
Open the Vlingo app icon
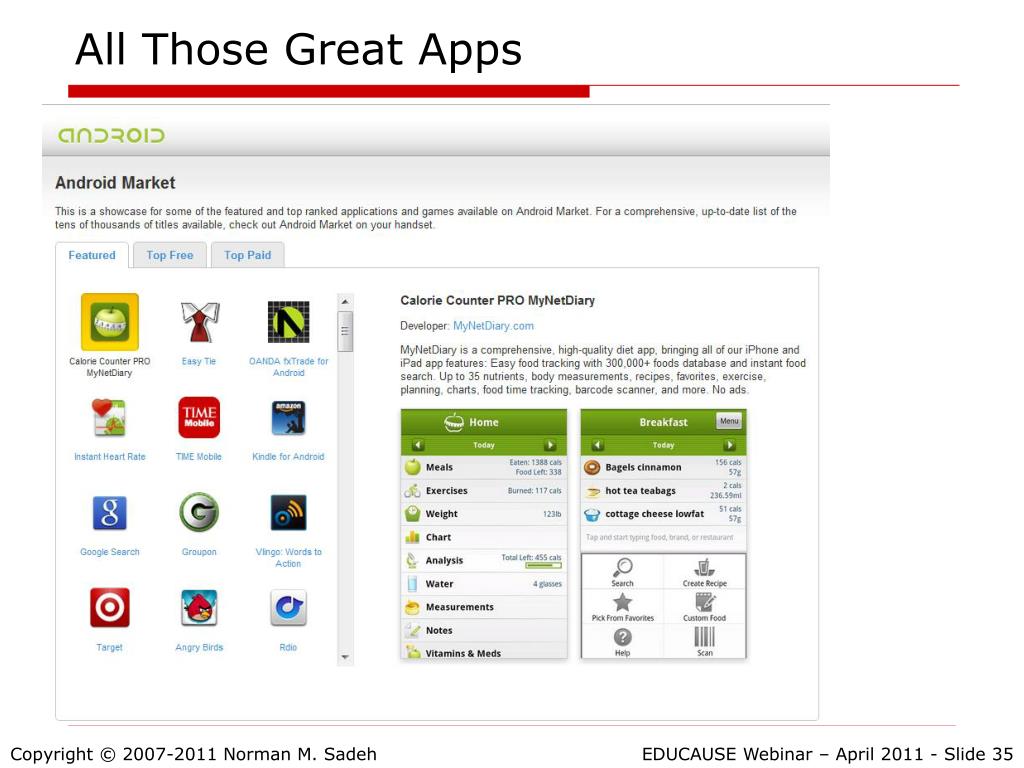[289, 513]
